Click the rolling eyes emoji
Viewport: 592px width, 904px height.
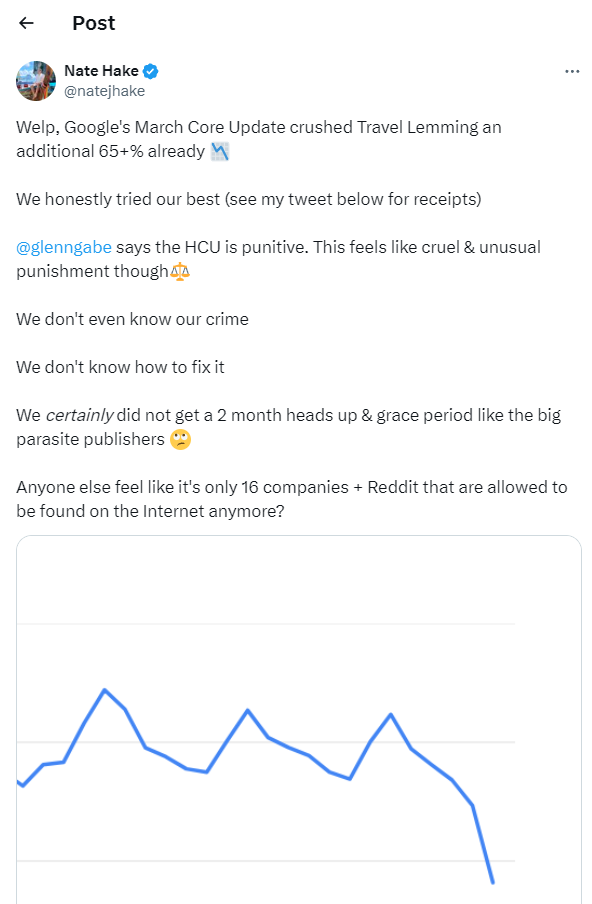click(180, 439)
